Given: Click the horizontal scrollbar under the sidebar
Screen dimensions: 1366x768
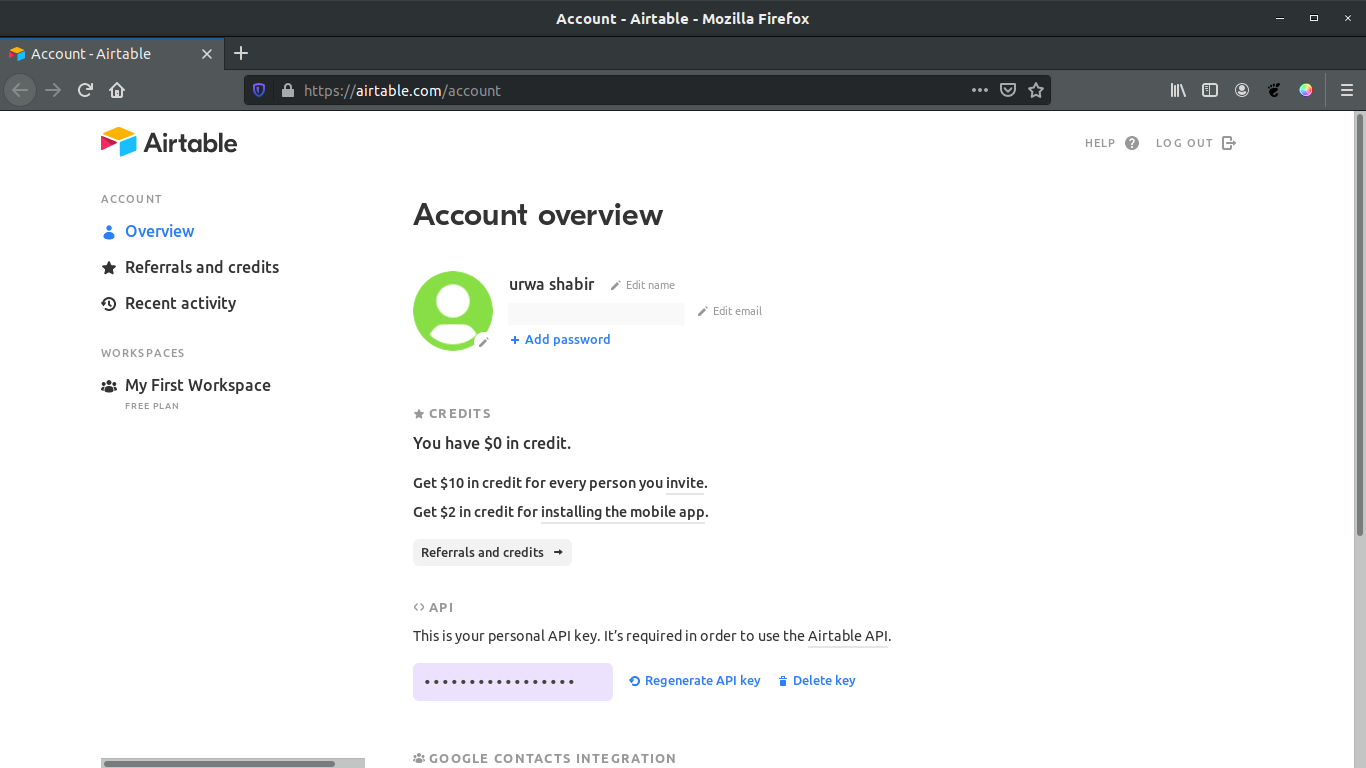Looking at the screenshot, I should (219, 763).
